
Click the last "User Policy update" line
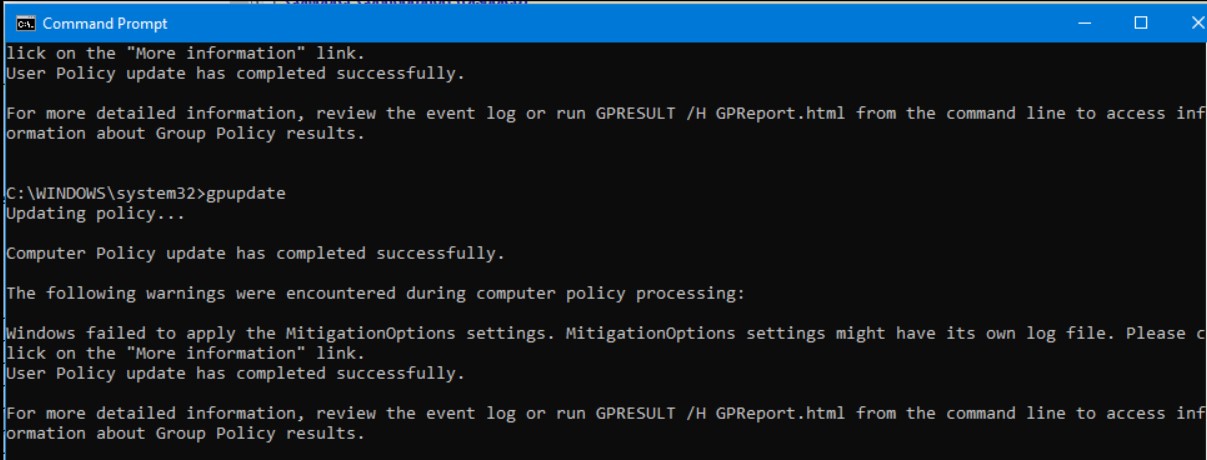point(235,373)
